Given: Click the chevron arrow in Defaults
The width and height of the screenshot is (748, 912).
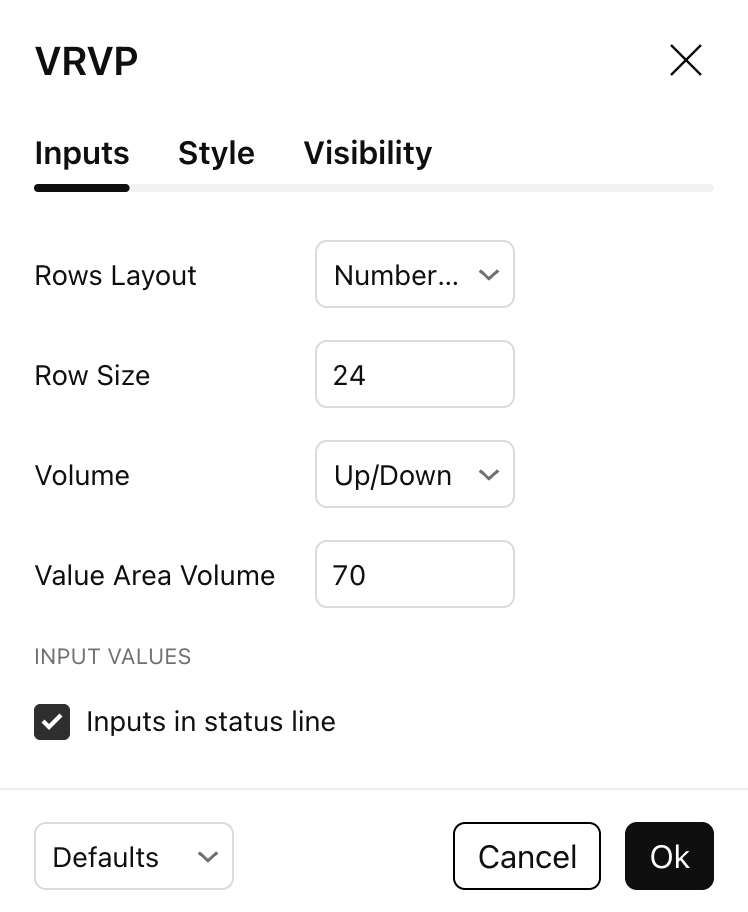Looking at the screenshot, I should pyautogui.click(x=208, y=856).
